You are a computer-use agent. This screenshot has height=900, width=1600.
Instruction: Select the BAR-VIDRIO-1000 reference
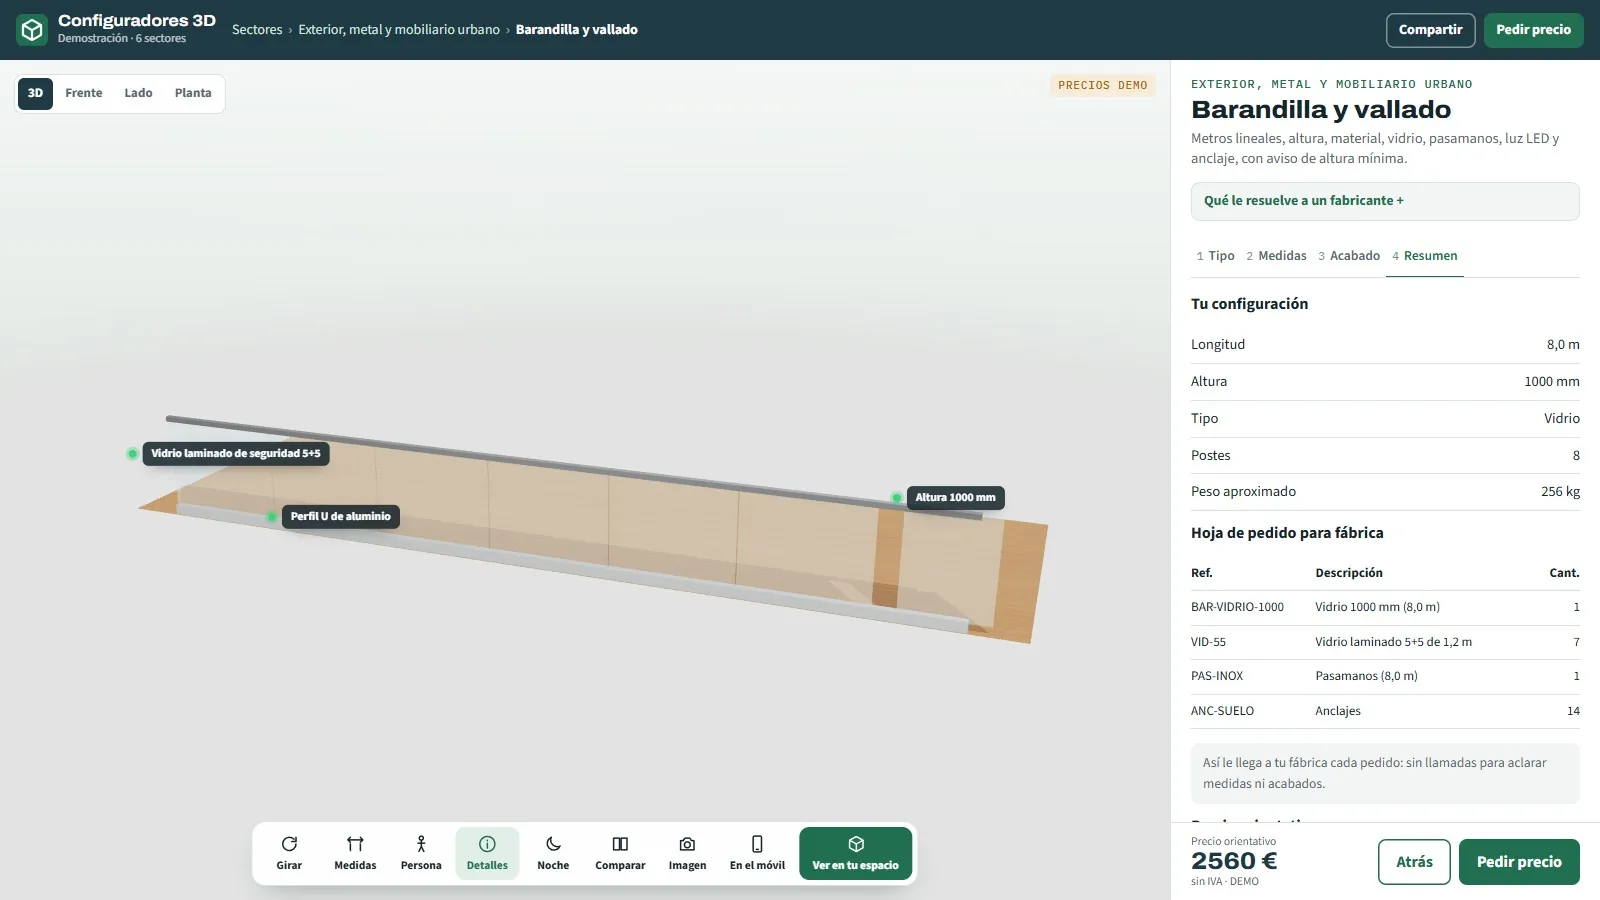click(x=1237, y=607)
